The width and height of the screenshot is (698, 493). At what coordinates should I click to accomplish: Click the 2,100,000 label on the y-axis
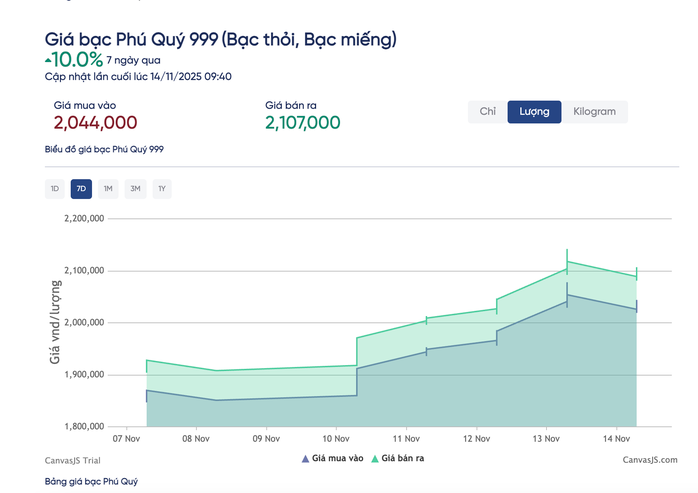[84, 271]
